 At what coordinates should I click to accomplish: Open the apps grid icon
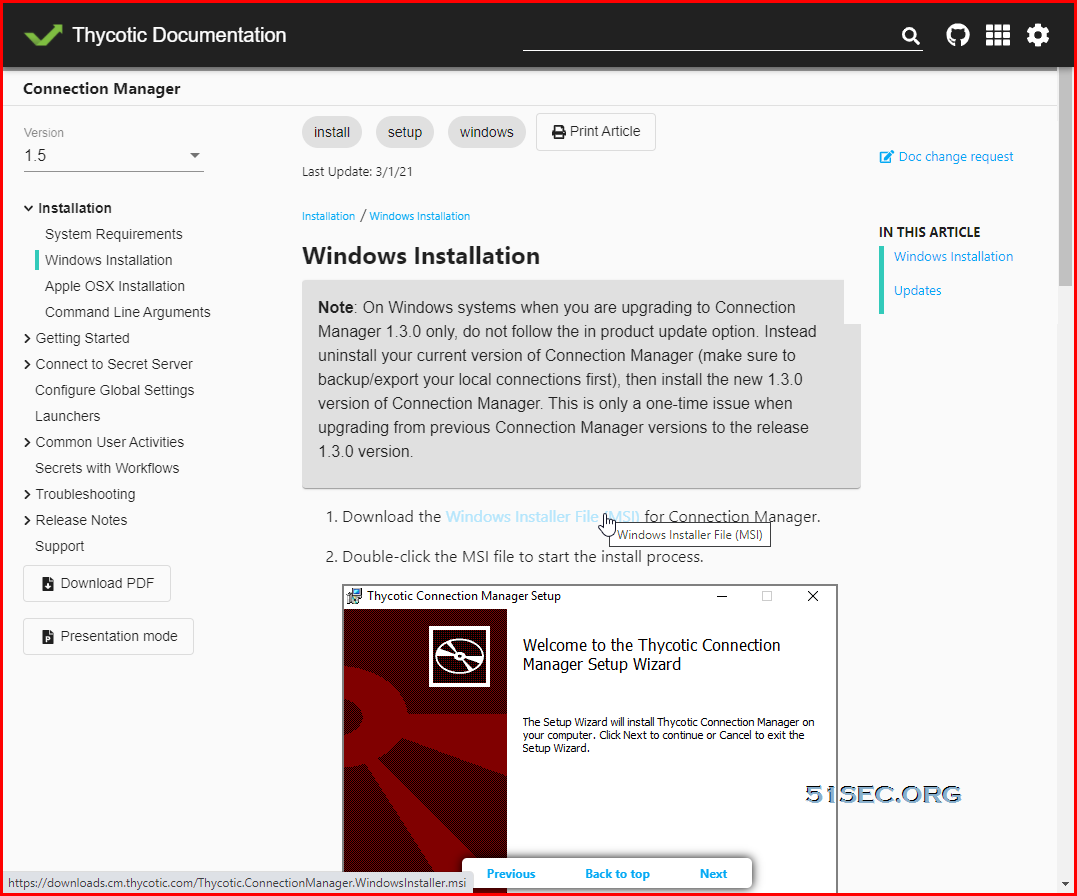(997, 35)
